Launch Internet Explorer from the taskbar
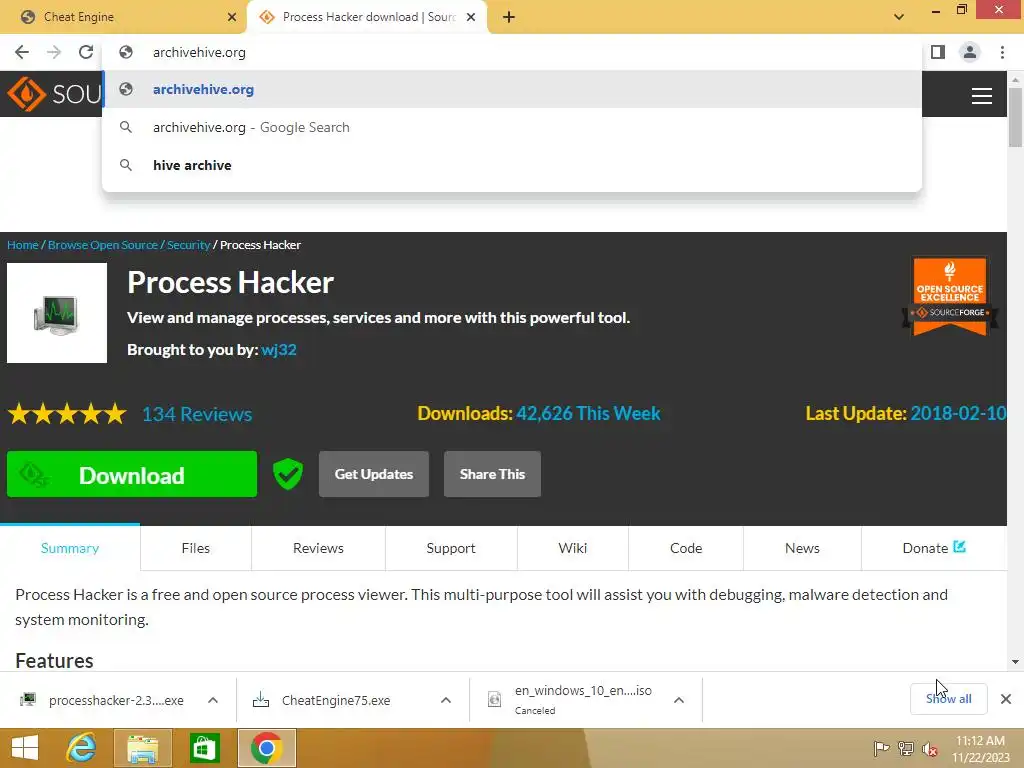Image resolution: width=1024 pixels, height=768 pixels. pyautogui.click(x=82, y=748)
